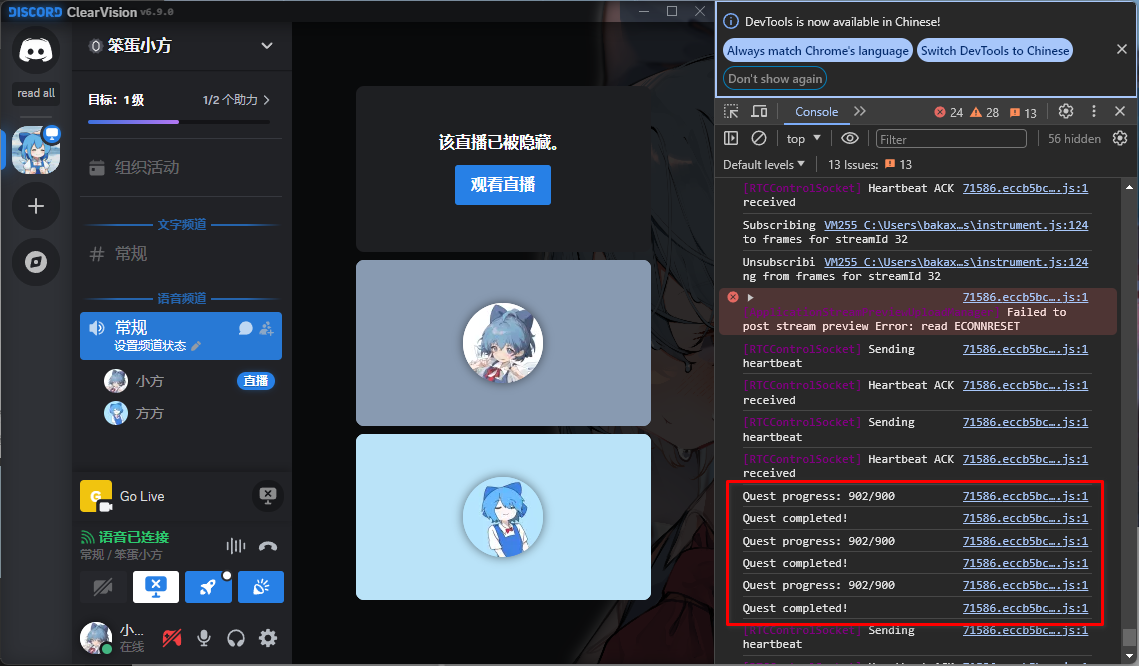Open the Default levels dropdown
The image size is (1139, 666).
[764, 164]
